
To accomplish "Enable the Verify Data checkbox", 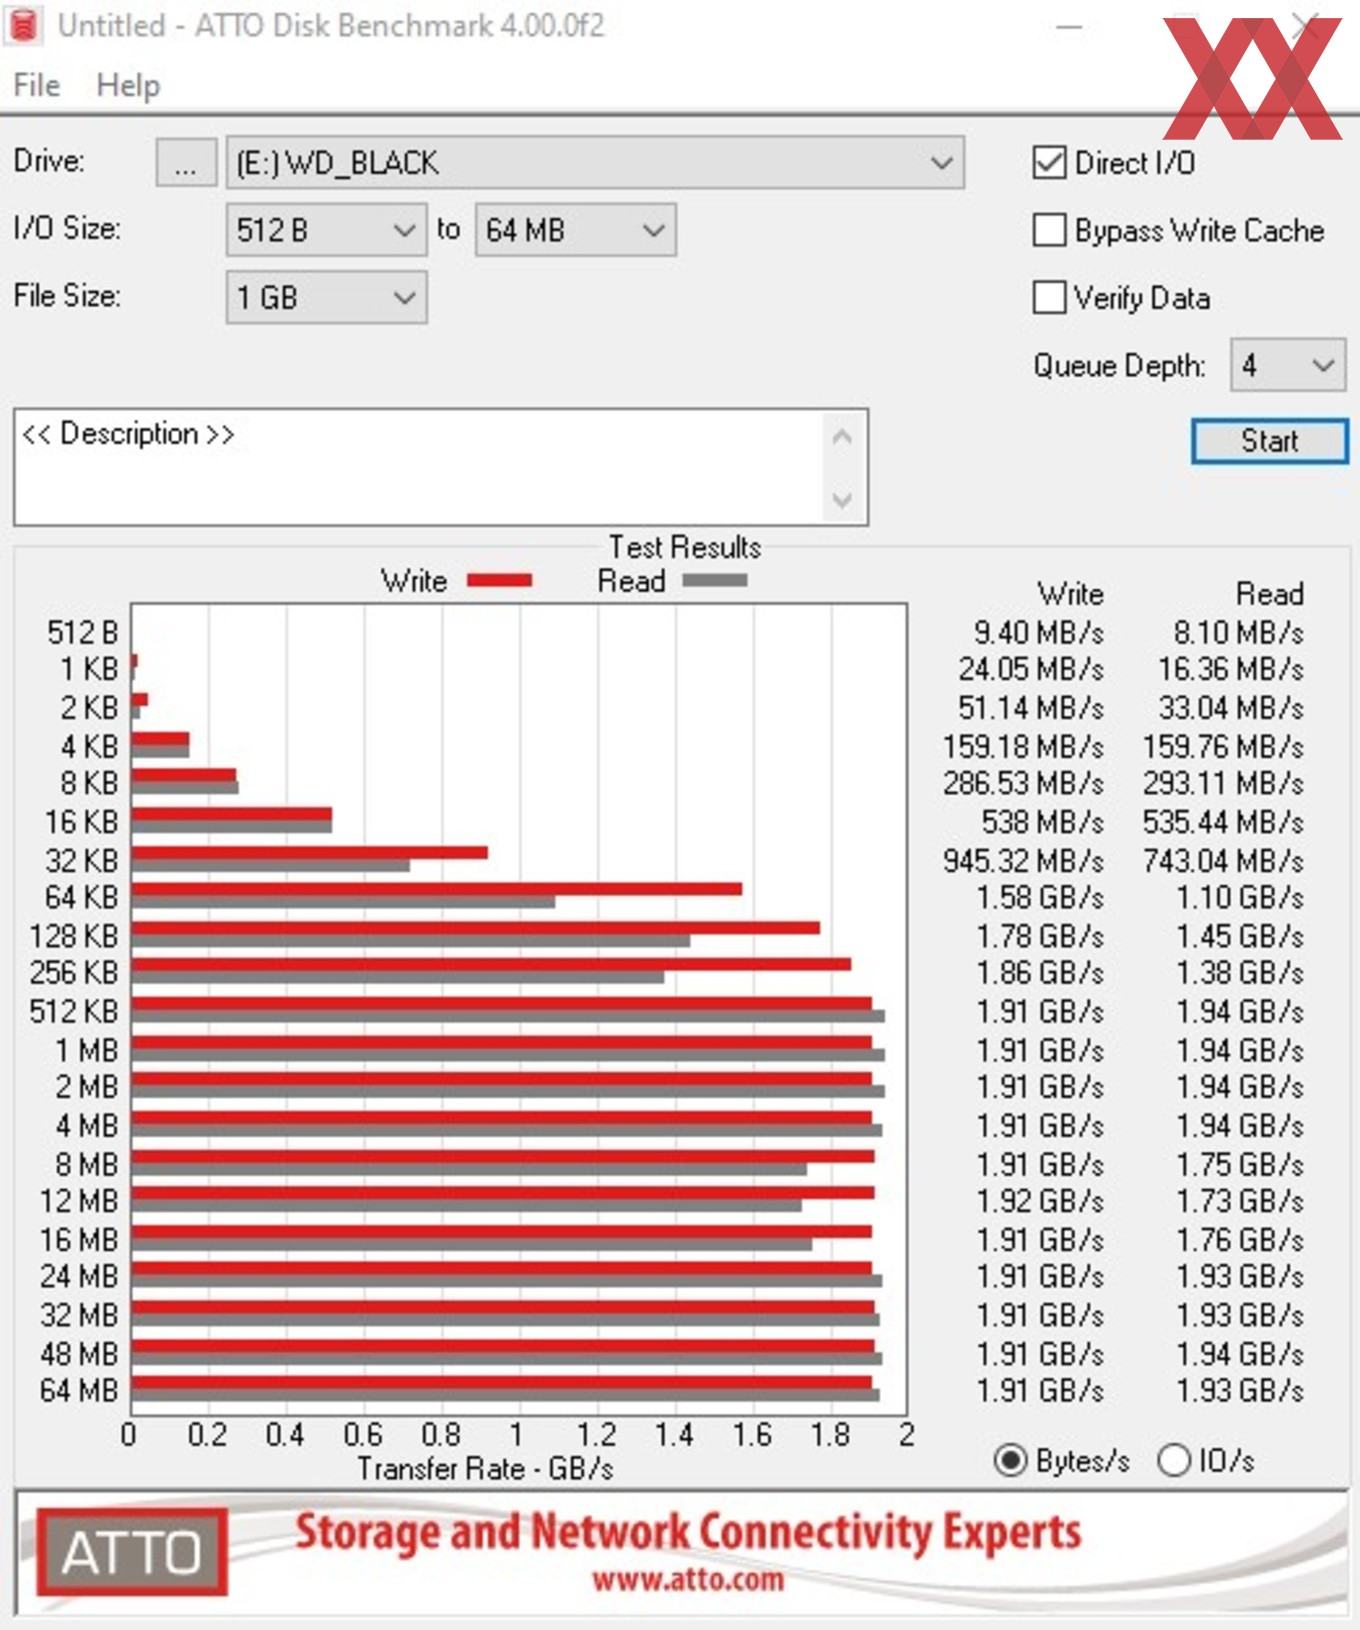I will pos(1049,297).
